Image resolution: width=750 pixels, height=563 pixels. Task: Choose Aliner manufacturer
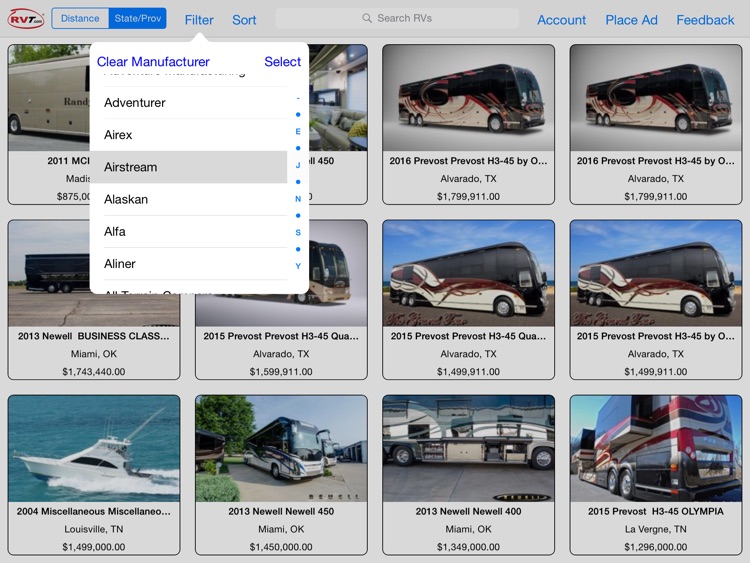189,264
